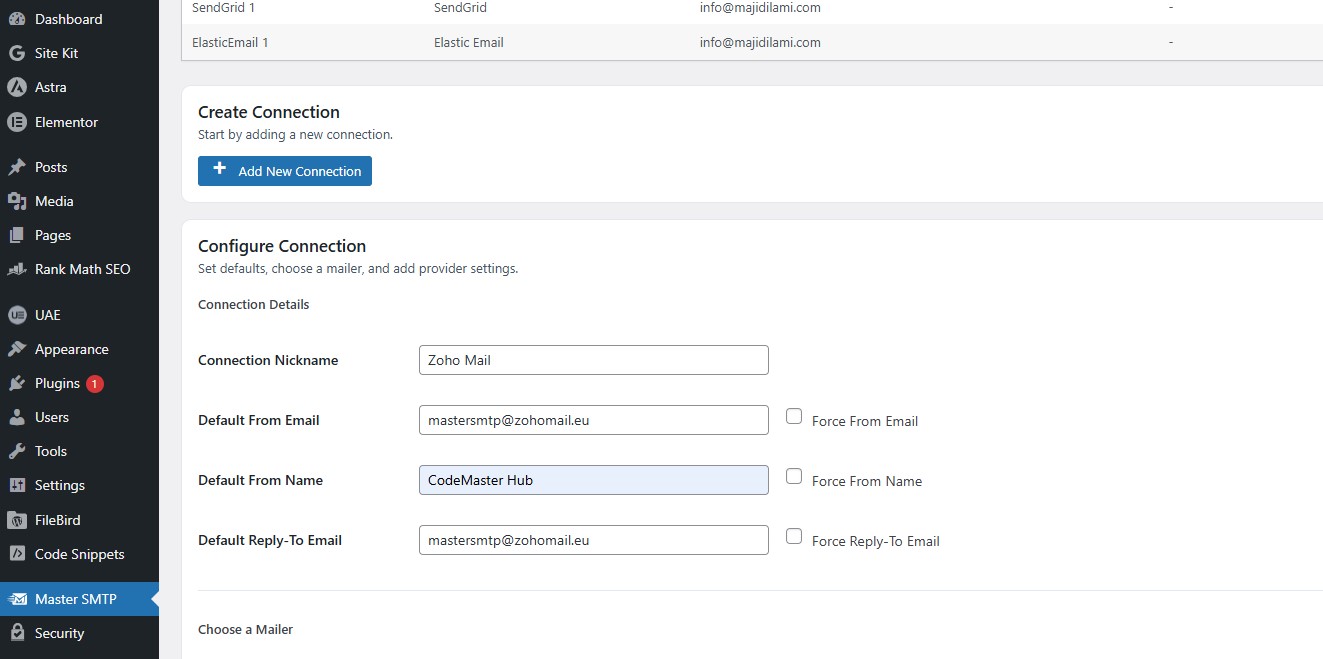This screenshot has width=1323, height=659.
Task: Click the Security lock icon
Action: click(17, 633)
